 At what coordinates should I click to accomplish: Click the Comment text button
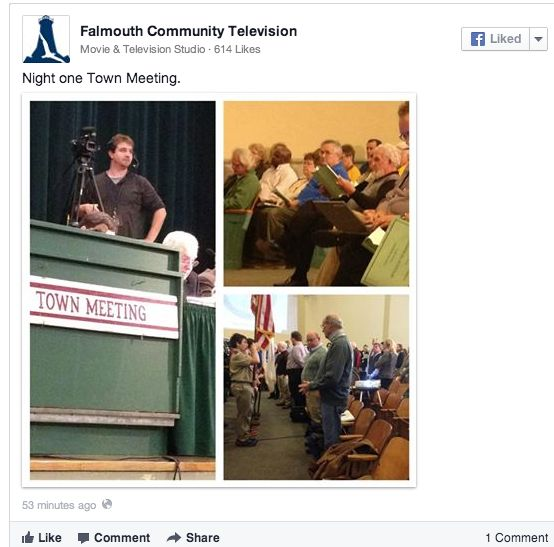click(122, 538)
